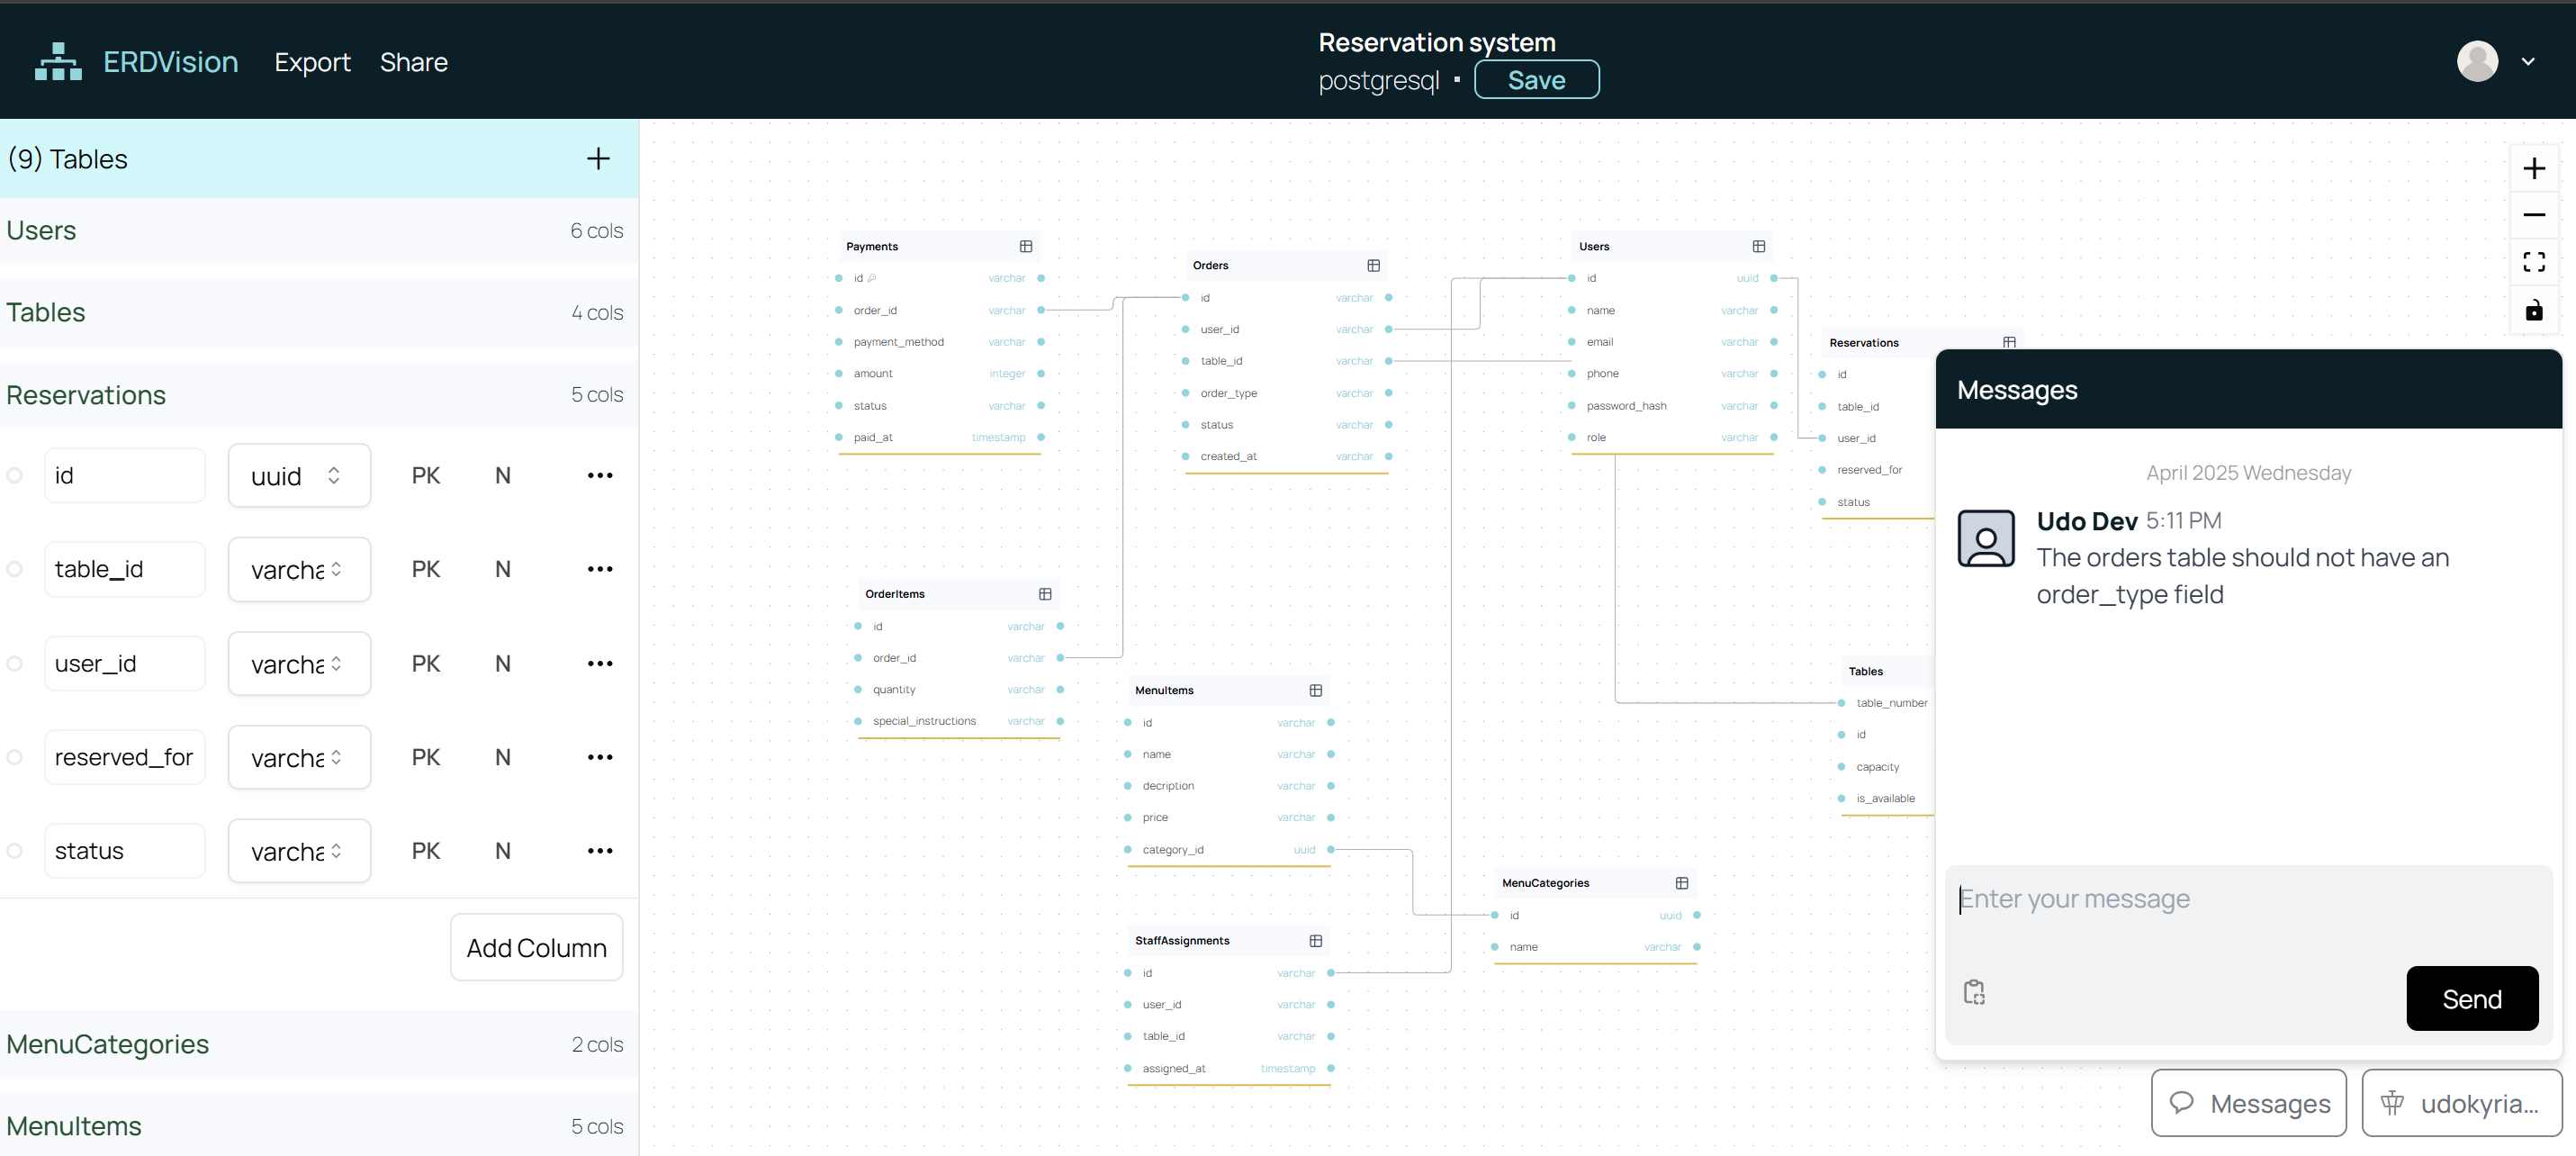Toggle nullable N for status column
The width and height of the screenshot is (2576, 1156).
coord(503,851)
